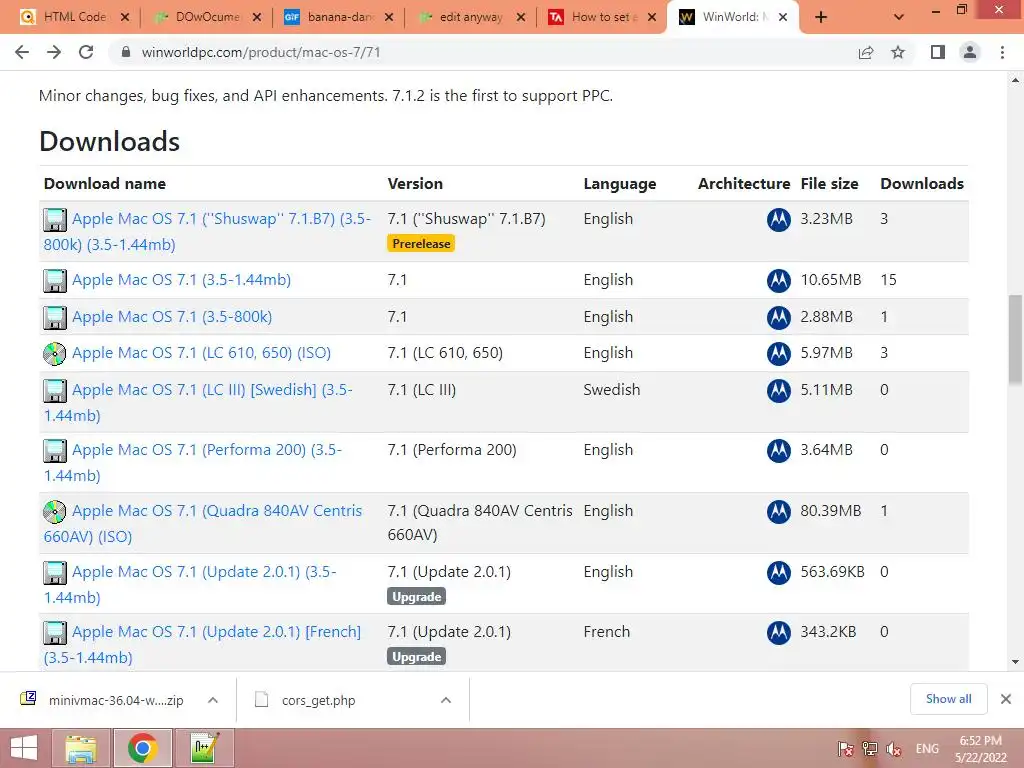Viewport: 1024px width, 768px height.
Task: Click the Swedish language cell
Action: coord(611,390)
